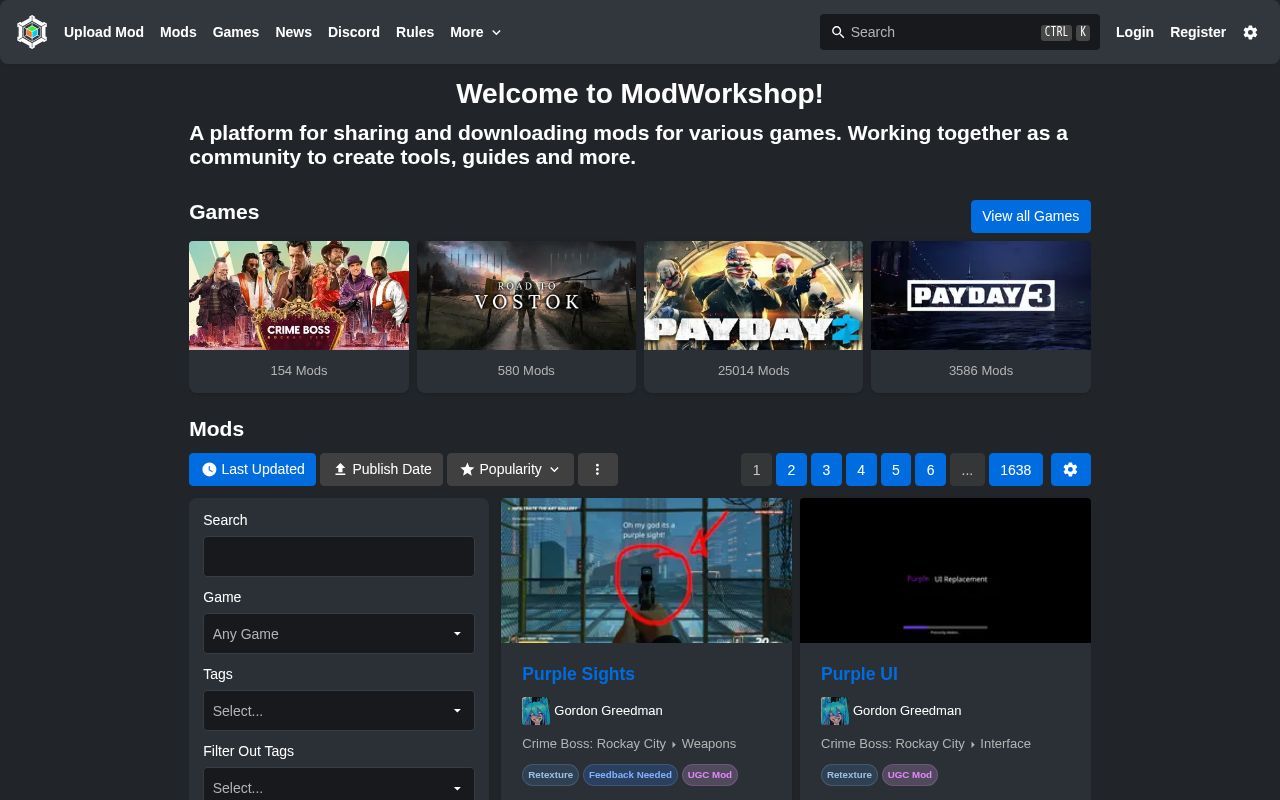1280x800 pixels.
Task: Go to Games in navbar
Action: (x=236, y=32)
